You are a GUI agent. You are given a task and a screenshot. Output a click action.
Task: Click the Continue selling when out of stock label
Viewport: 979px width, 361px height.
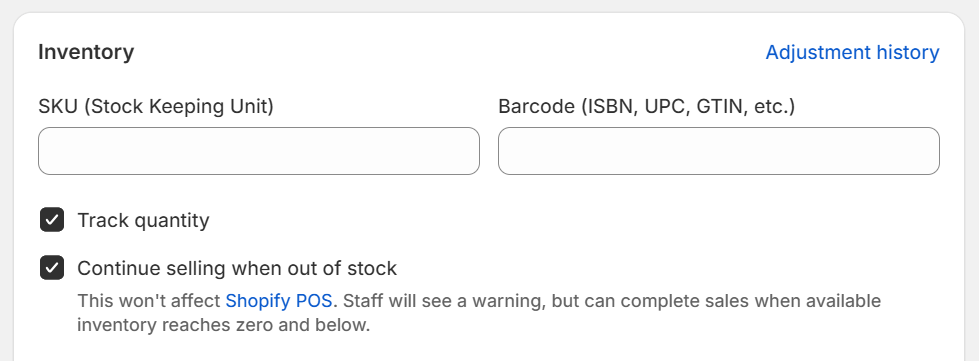coord(237,269)
